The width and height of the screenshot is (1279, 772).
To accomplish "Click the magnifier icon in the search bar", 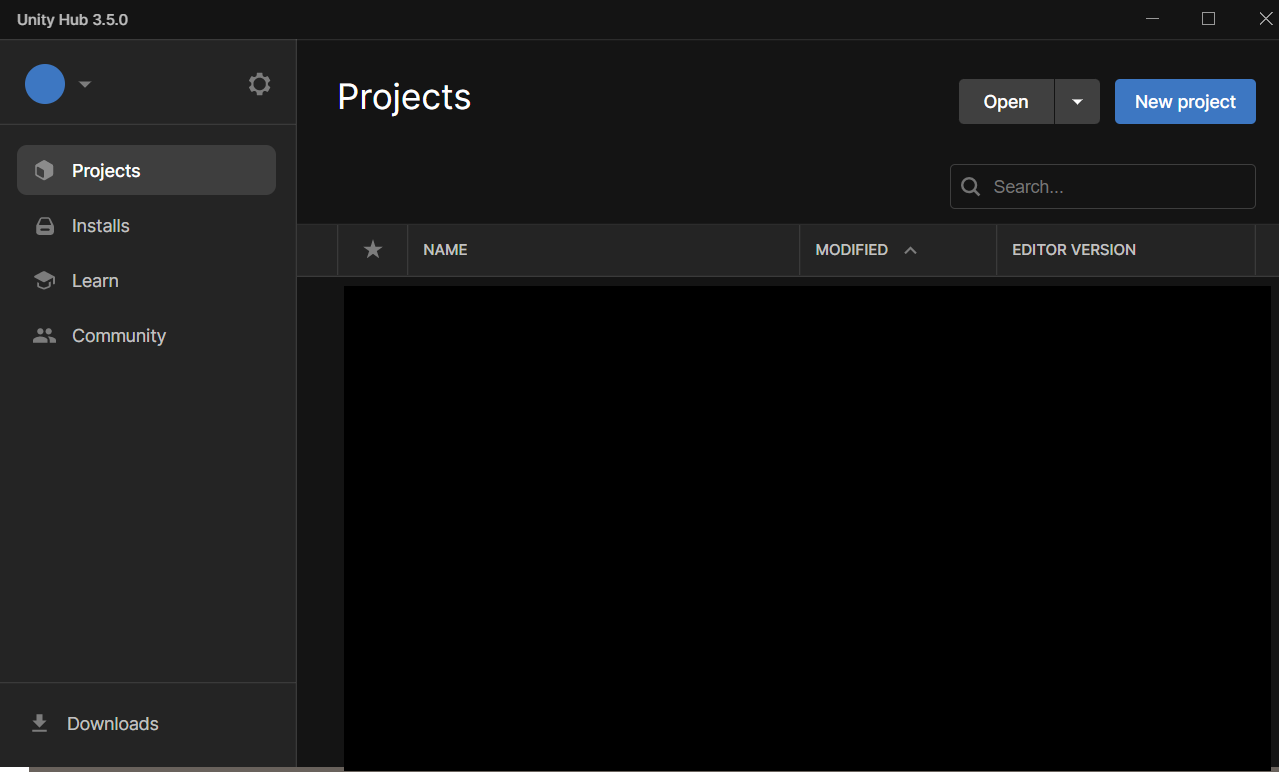I will (x=969, y=186).
